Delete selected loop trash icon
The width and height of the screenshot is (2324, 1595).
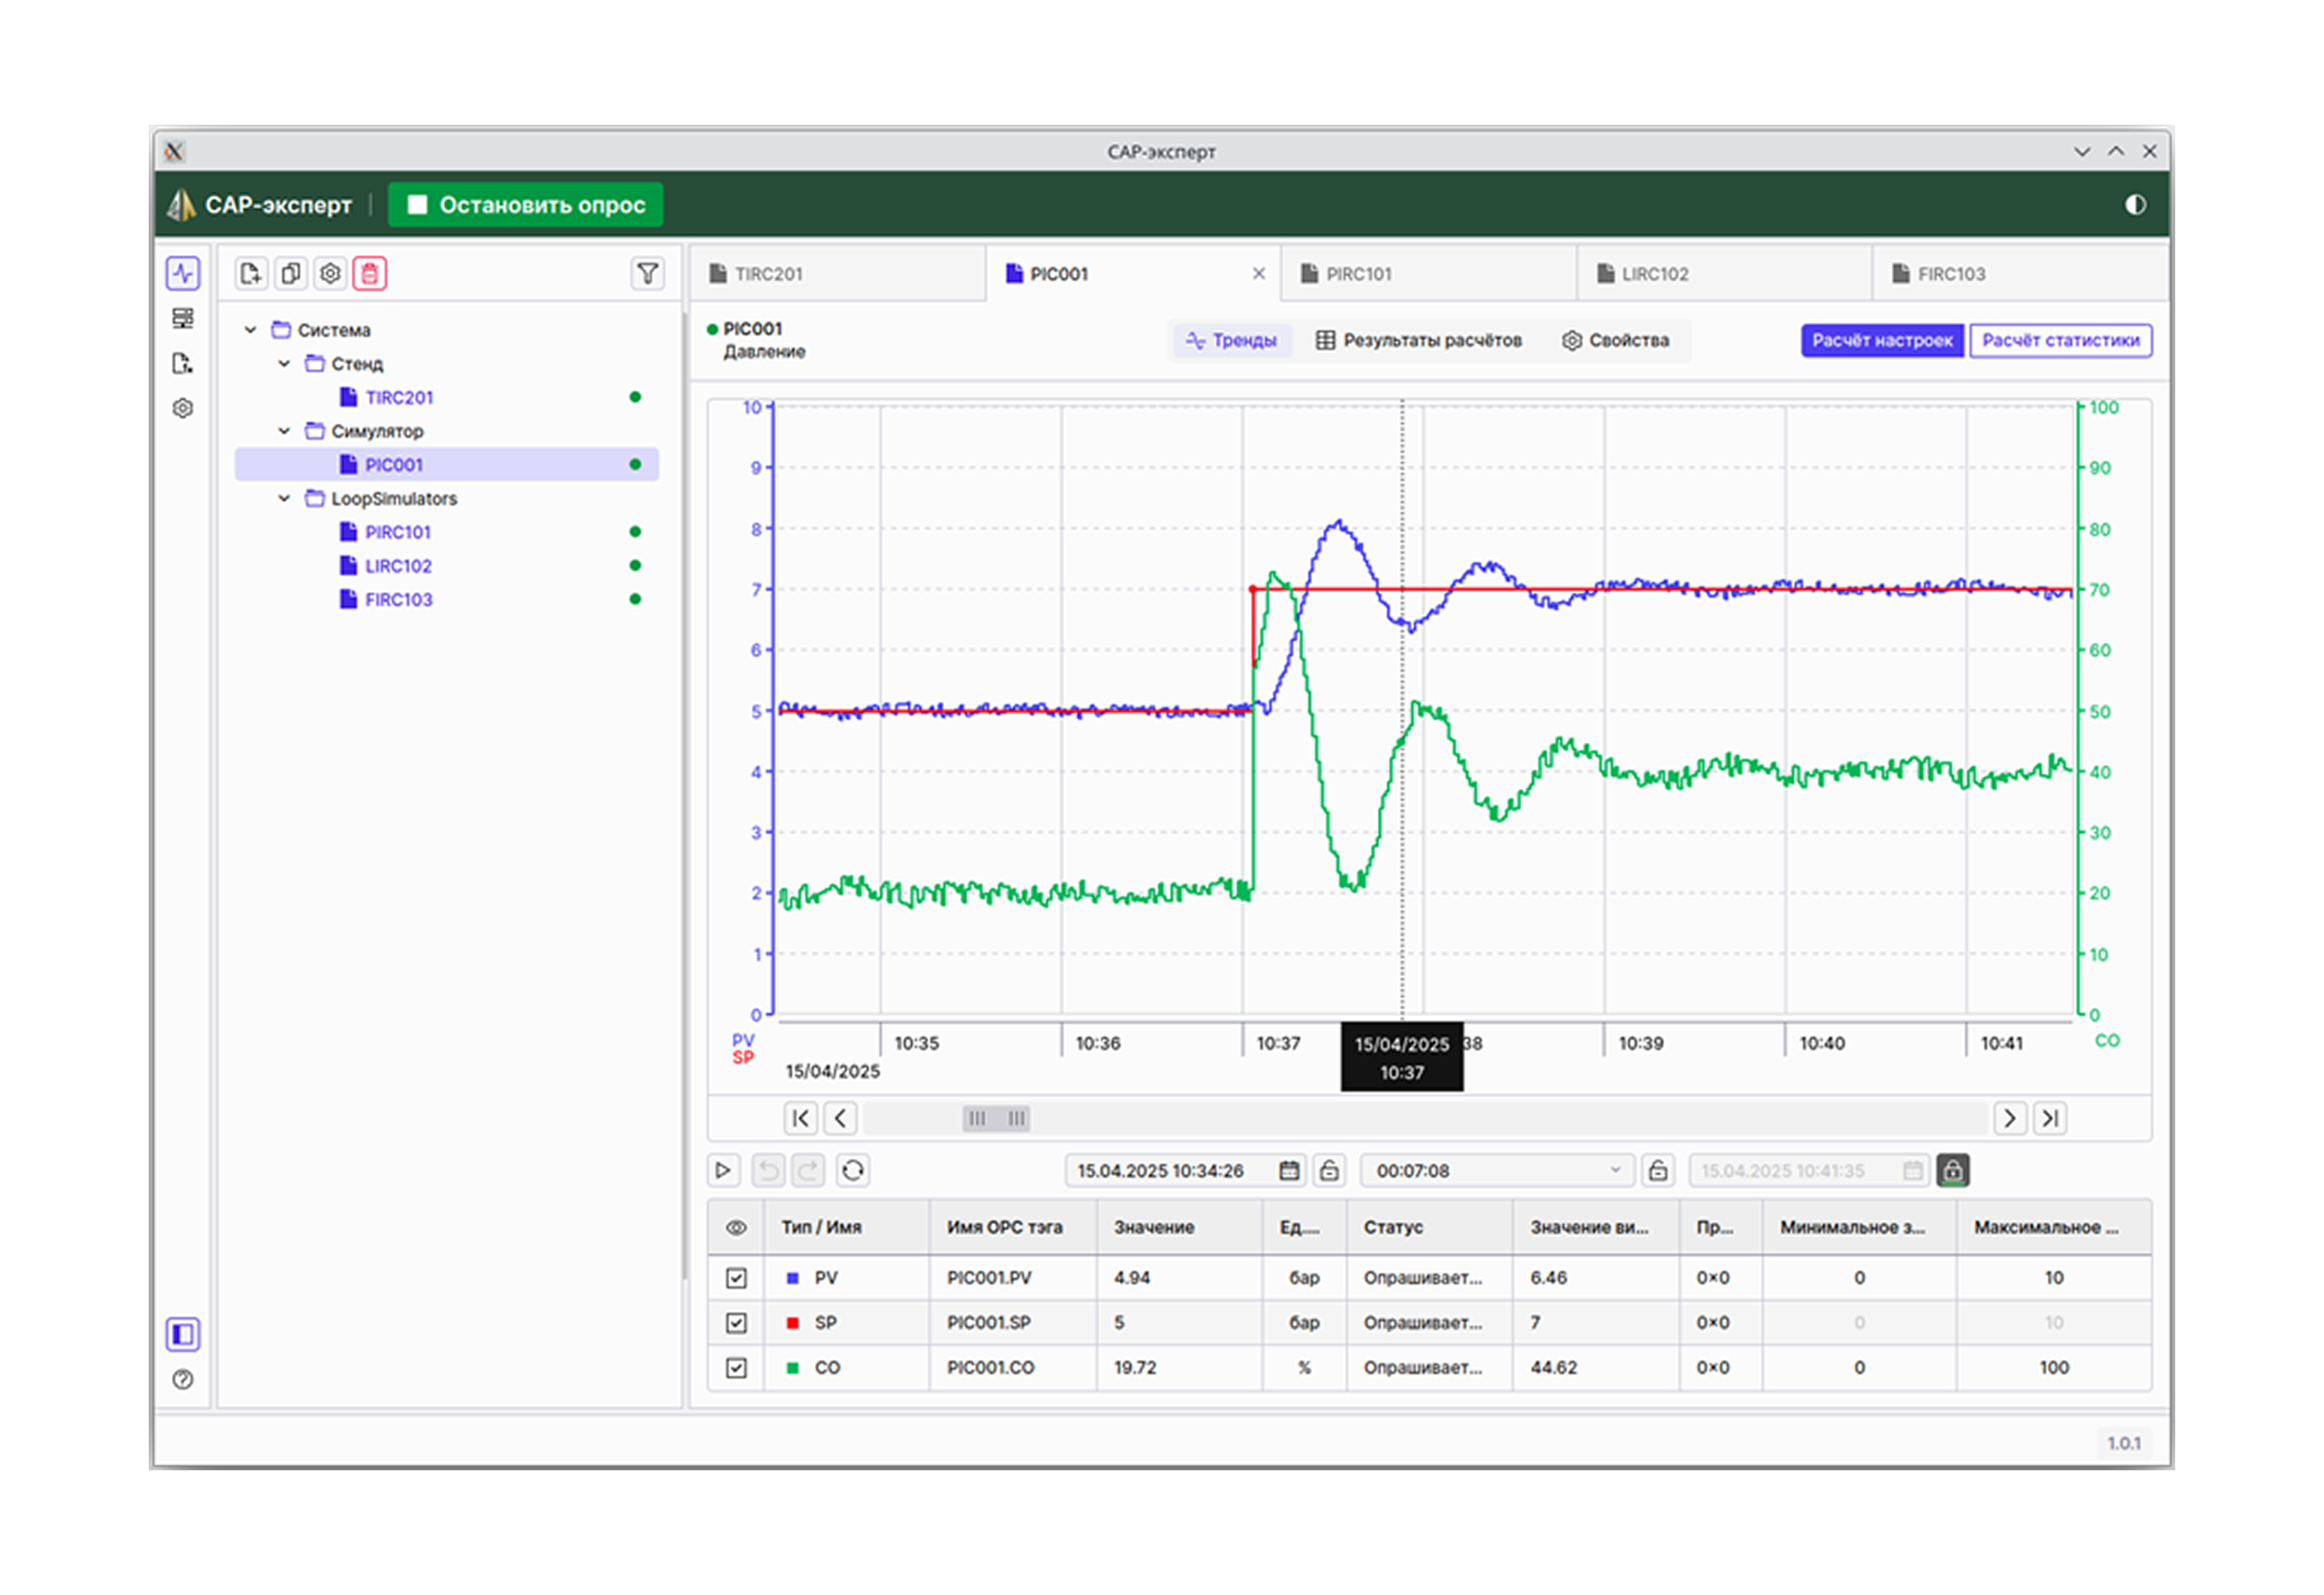pyautogui.click(x=370, y=273)
